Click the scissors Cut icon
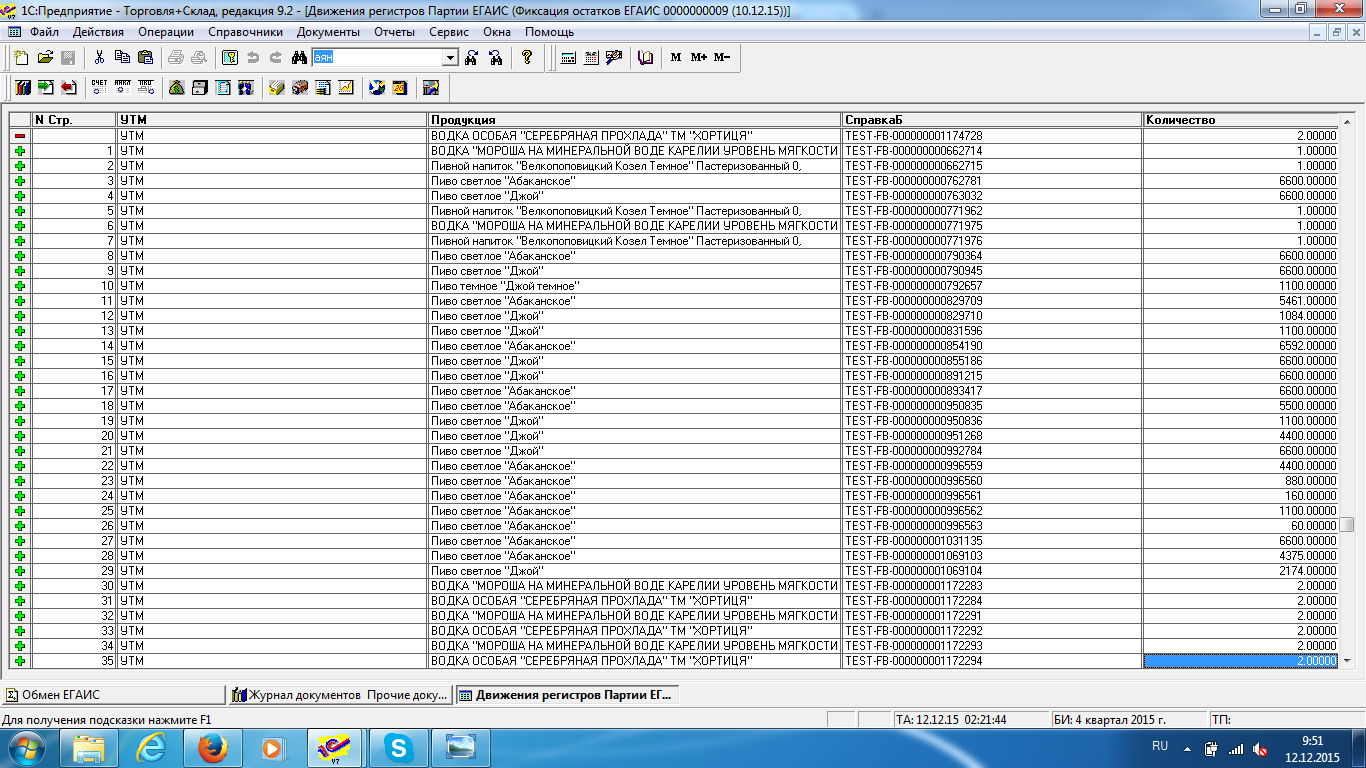This screenshot has width=1366, height=768. (x=99, y=58)
